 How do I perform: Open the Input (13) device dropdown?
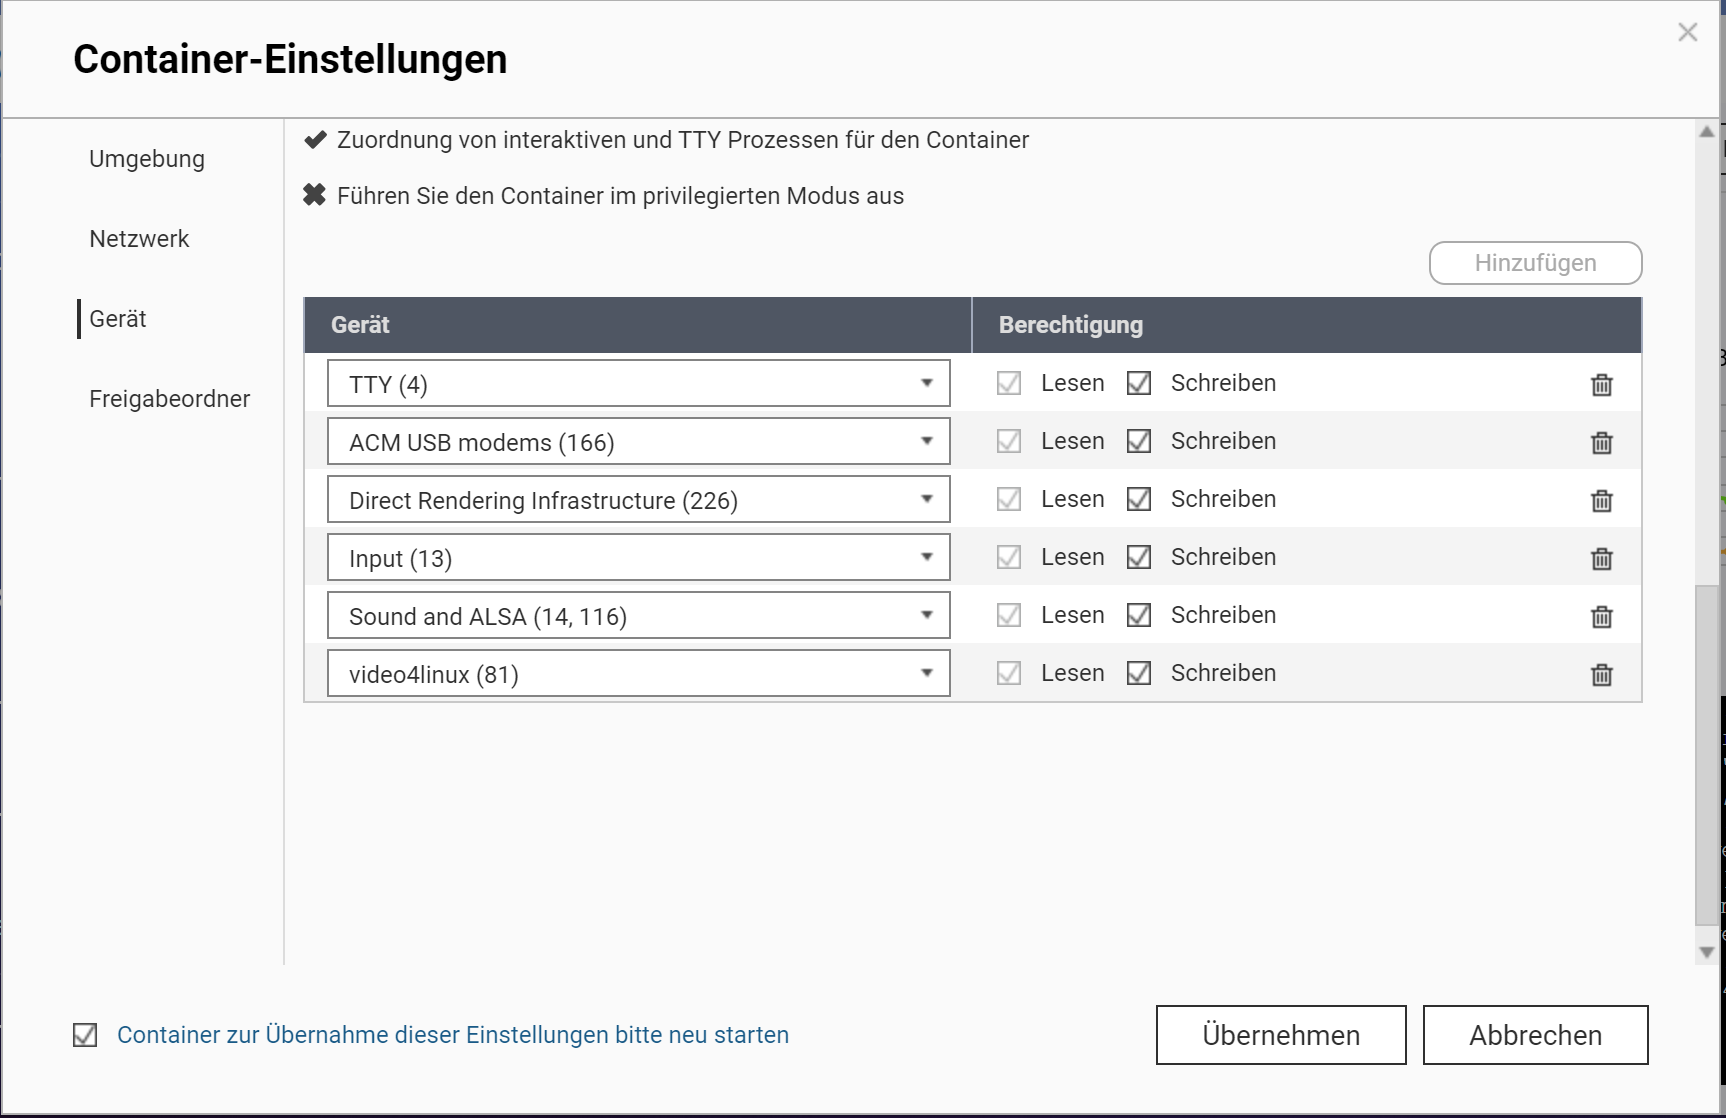tap(638, 557)
